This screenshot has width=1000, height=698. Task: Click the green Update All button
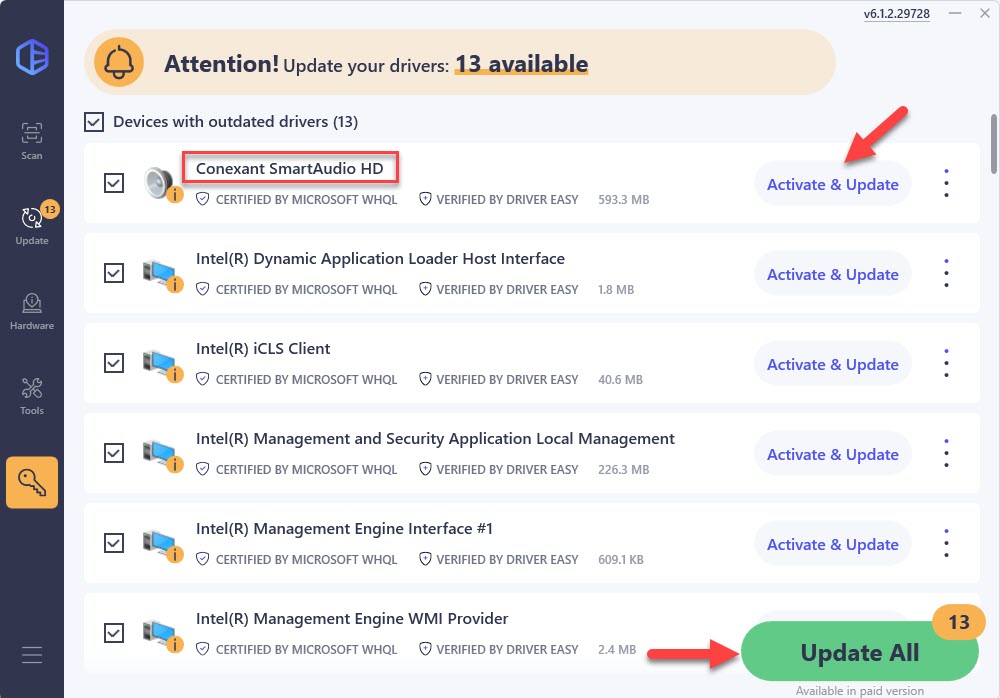[859, 653]
